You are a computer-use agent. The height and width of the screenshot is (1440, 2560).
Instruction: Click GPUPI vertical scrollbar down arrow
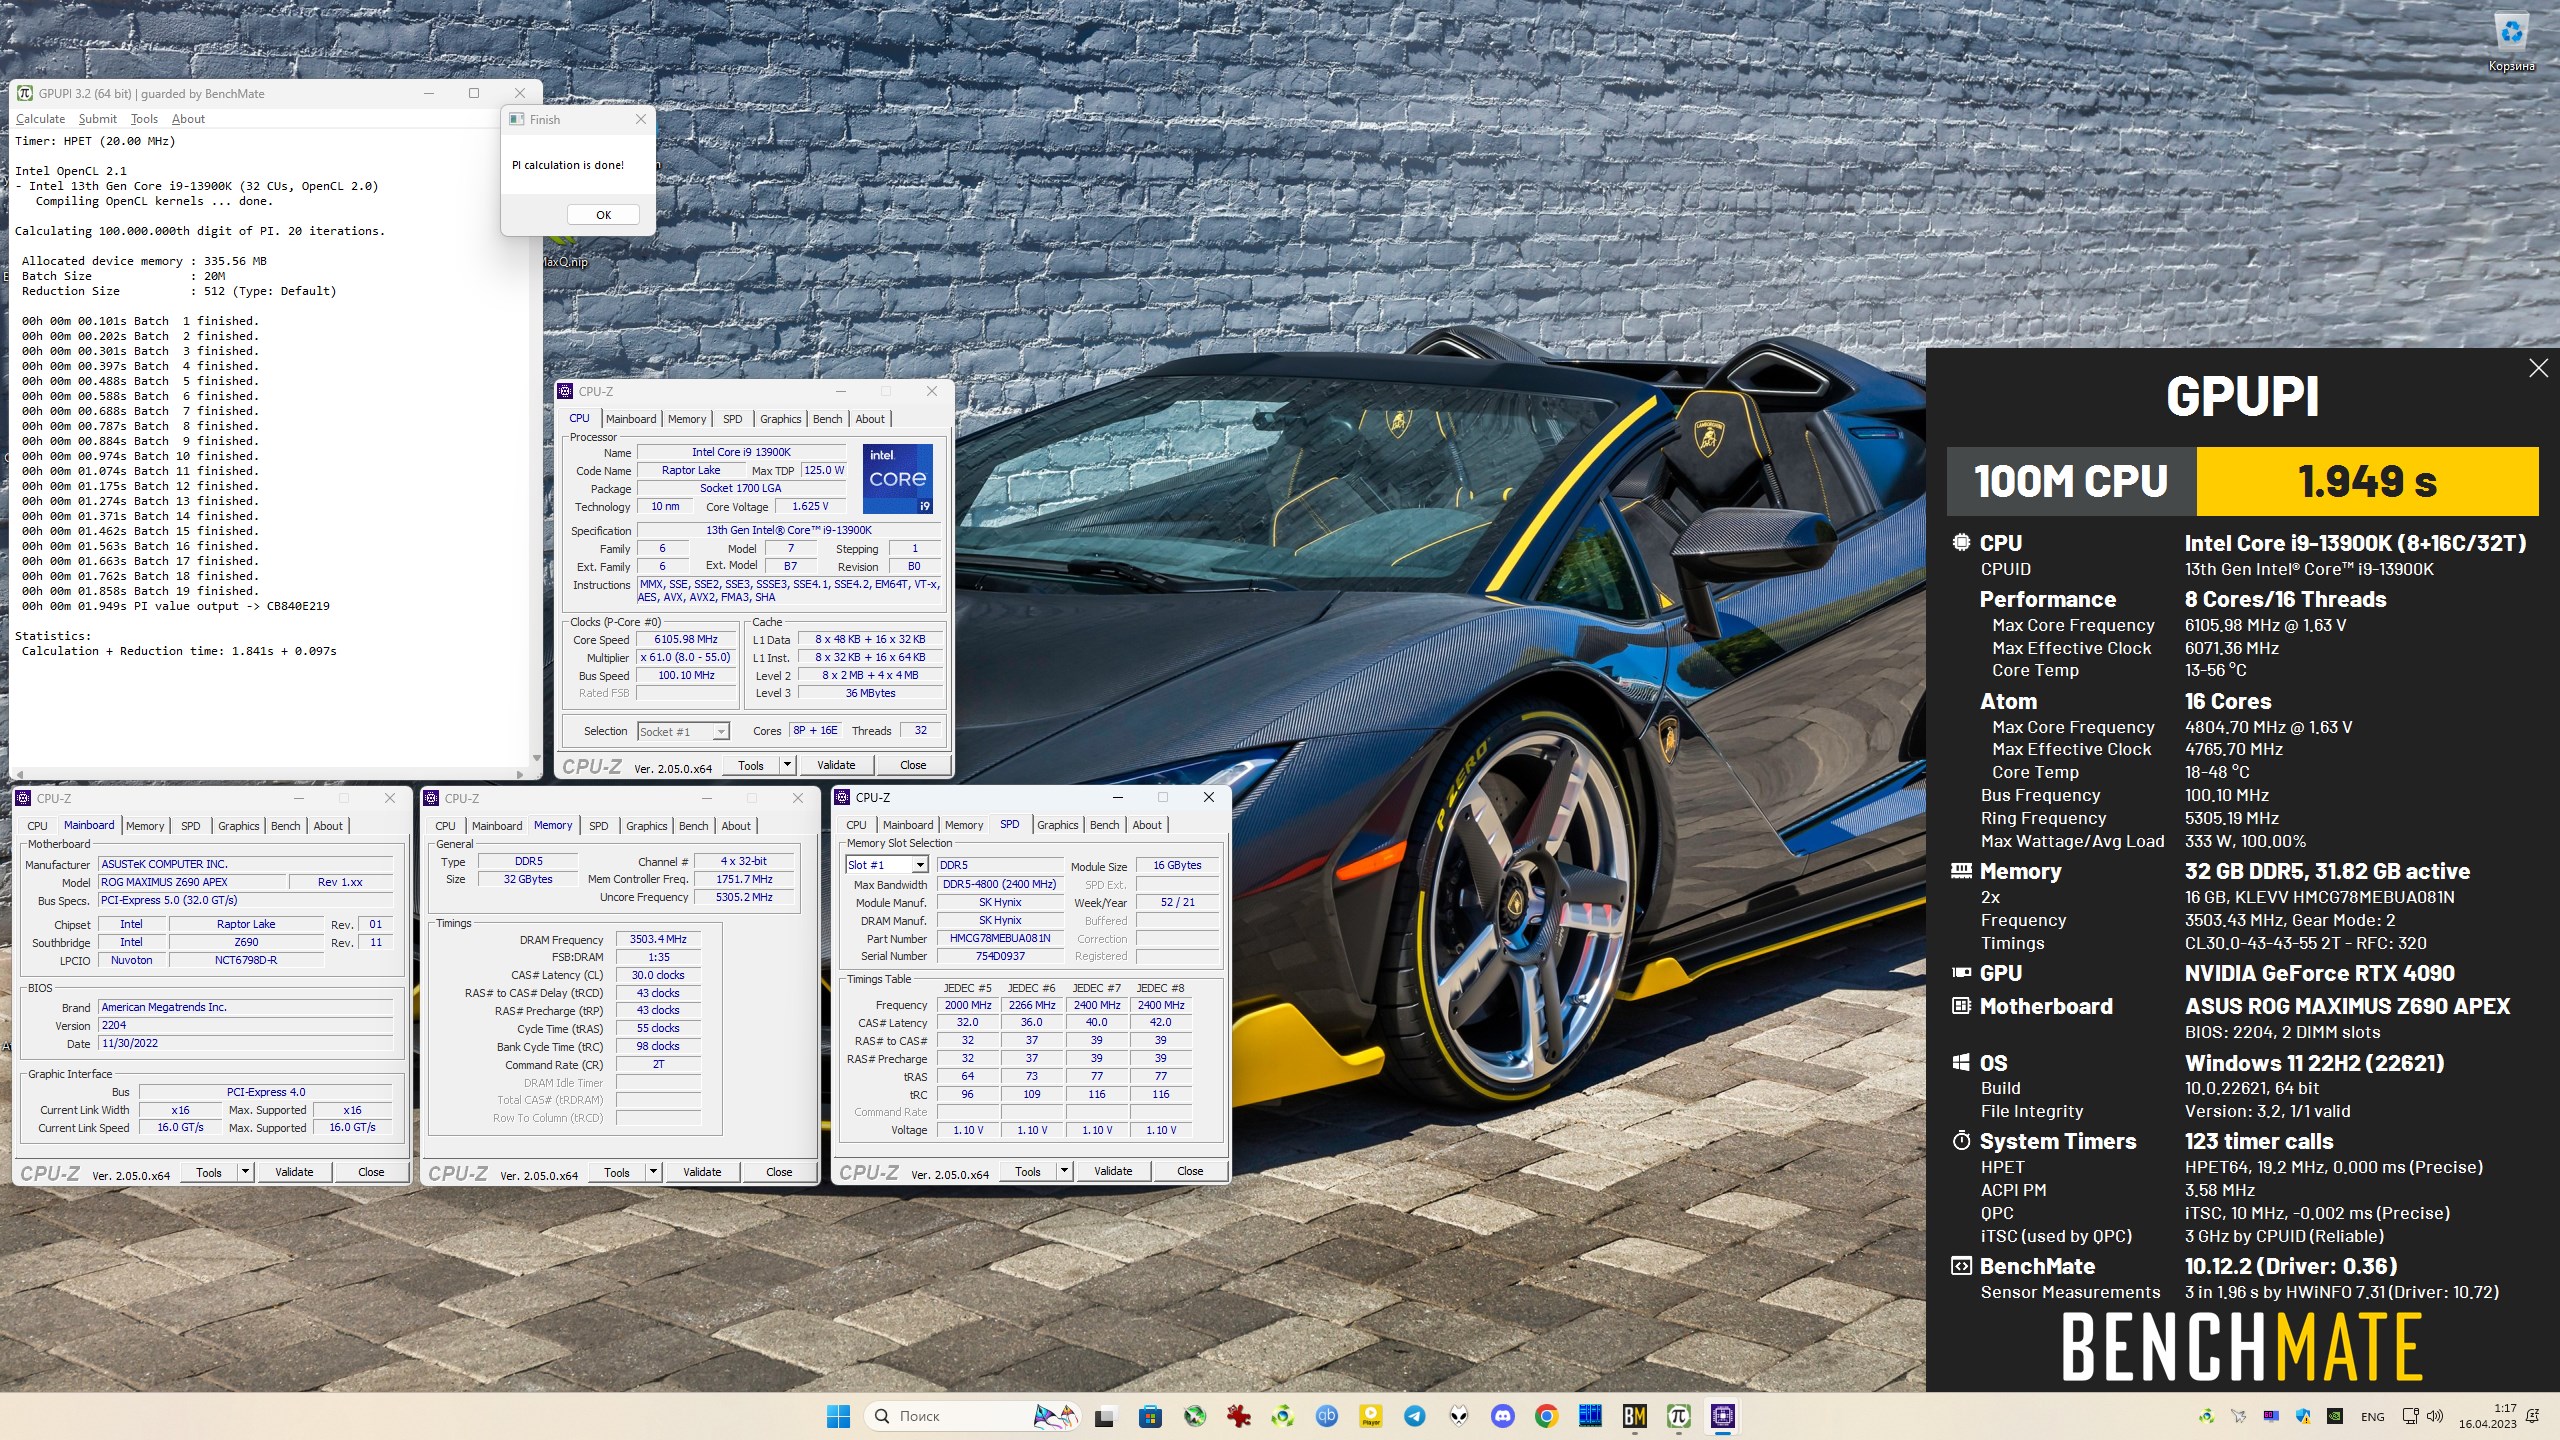[537, 758]
